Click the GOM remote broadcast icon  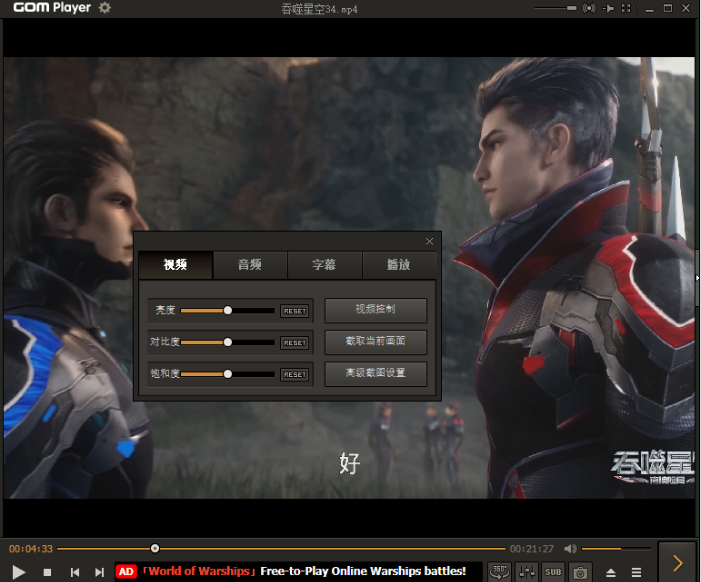click(589, 8)
